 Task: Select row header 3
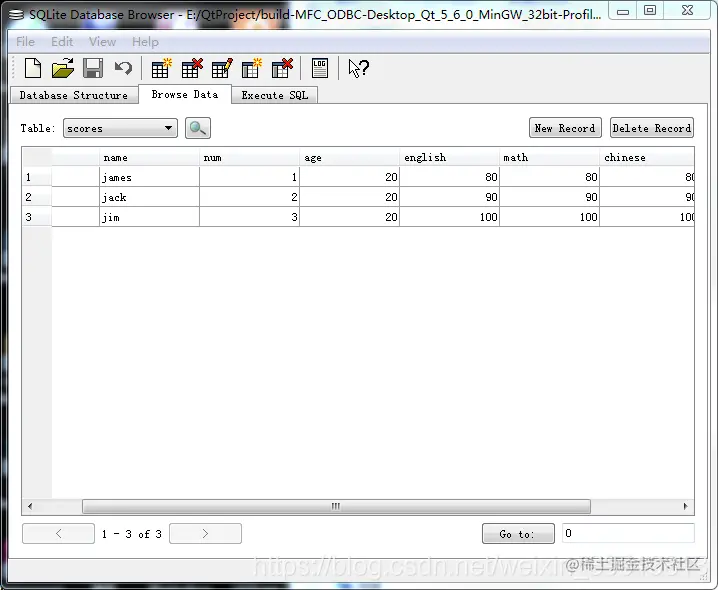pyautogui.click(x=37, y=217)
